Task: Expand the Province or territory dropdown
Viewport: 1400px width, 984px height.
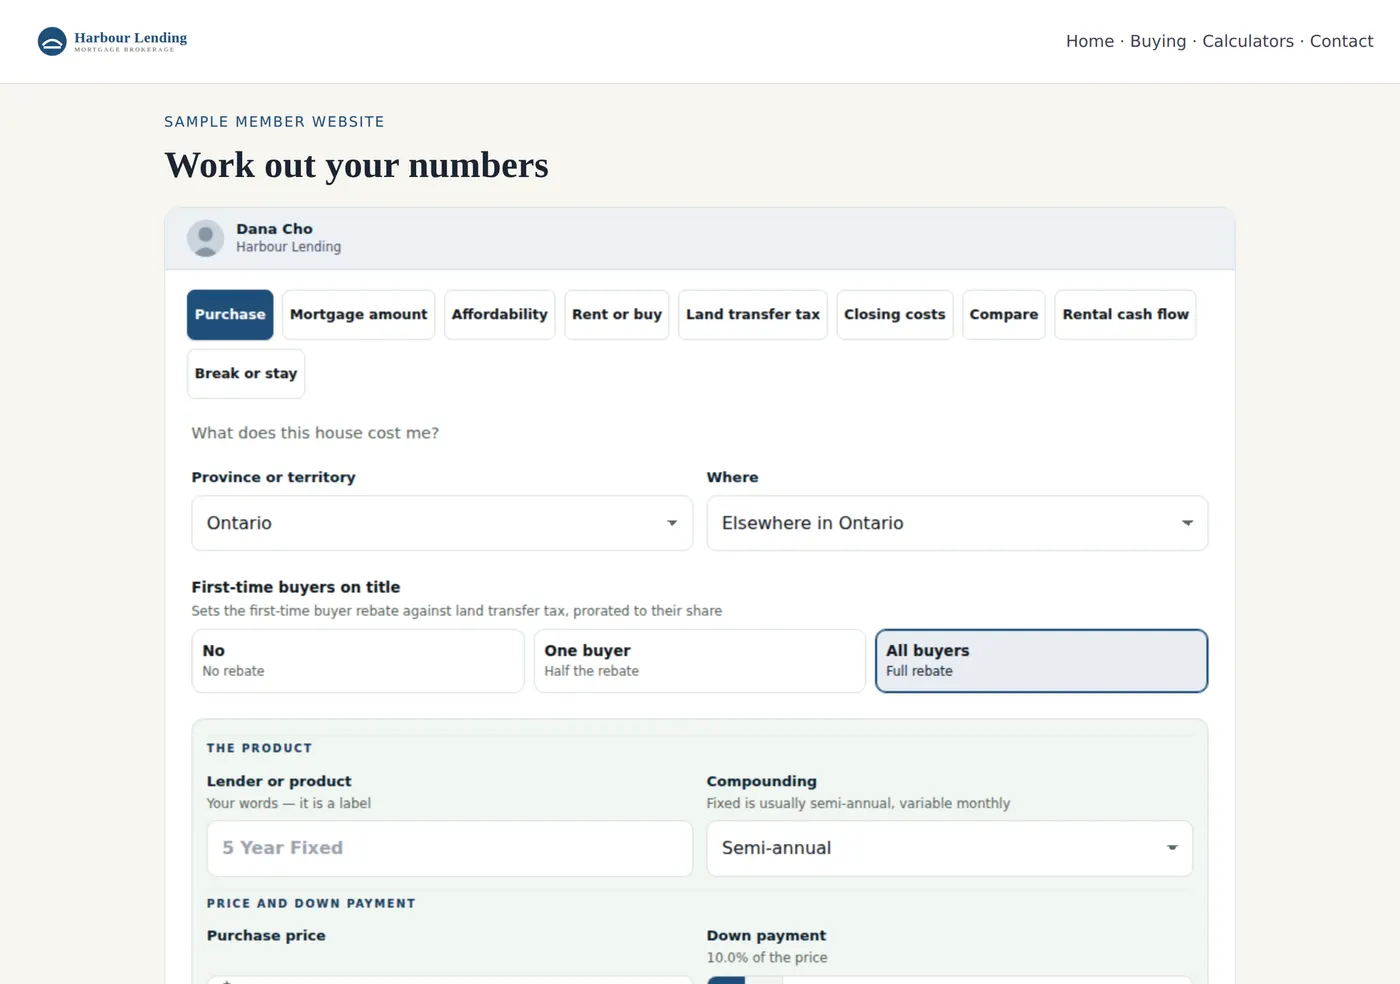Action: coord(442,523)
